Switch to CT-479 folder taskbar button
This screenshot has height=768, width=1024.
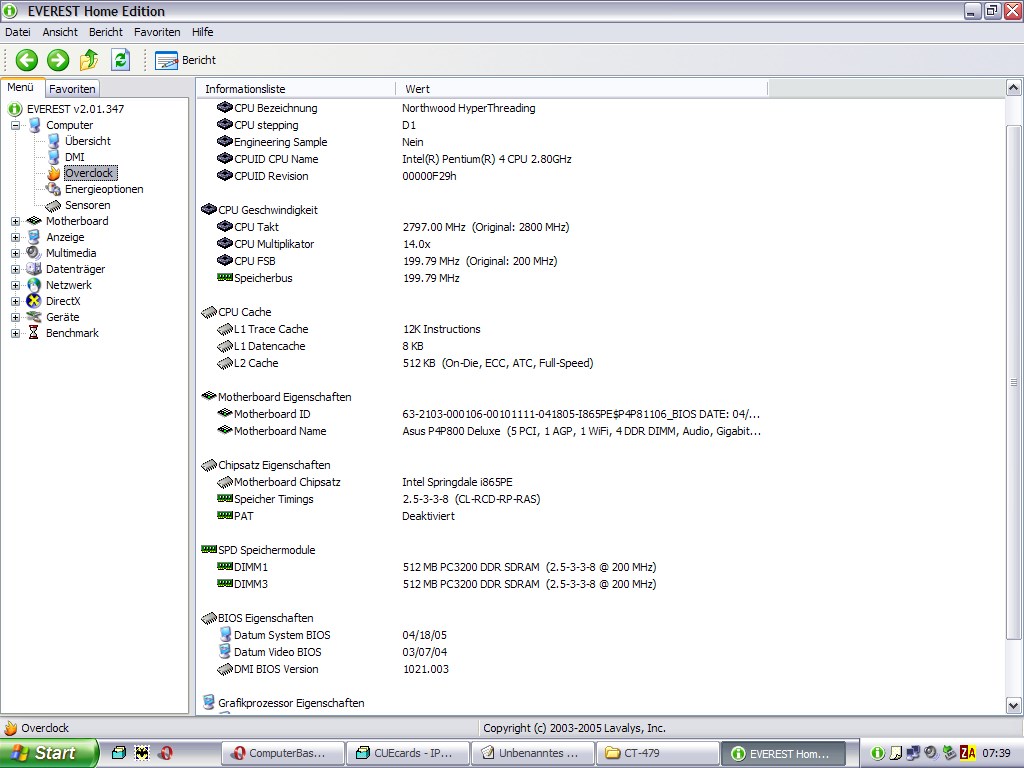(x=657, y=753)
